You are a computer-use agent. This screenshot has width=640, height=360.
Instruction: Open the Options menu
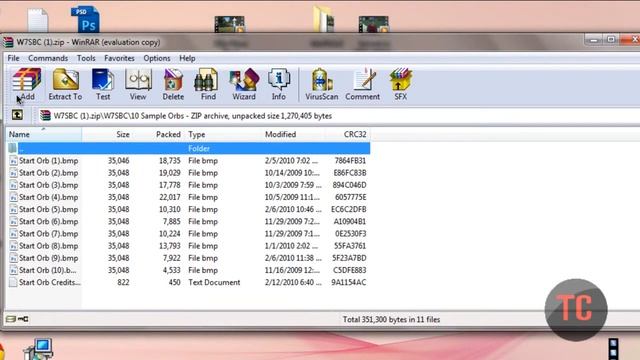click(x=157, y=58)
